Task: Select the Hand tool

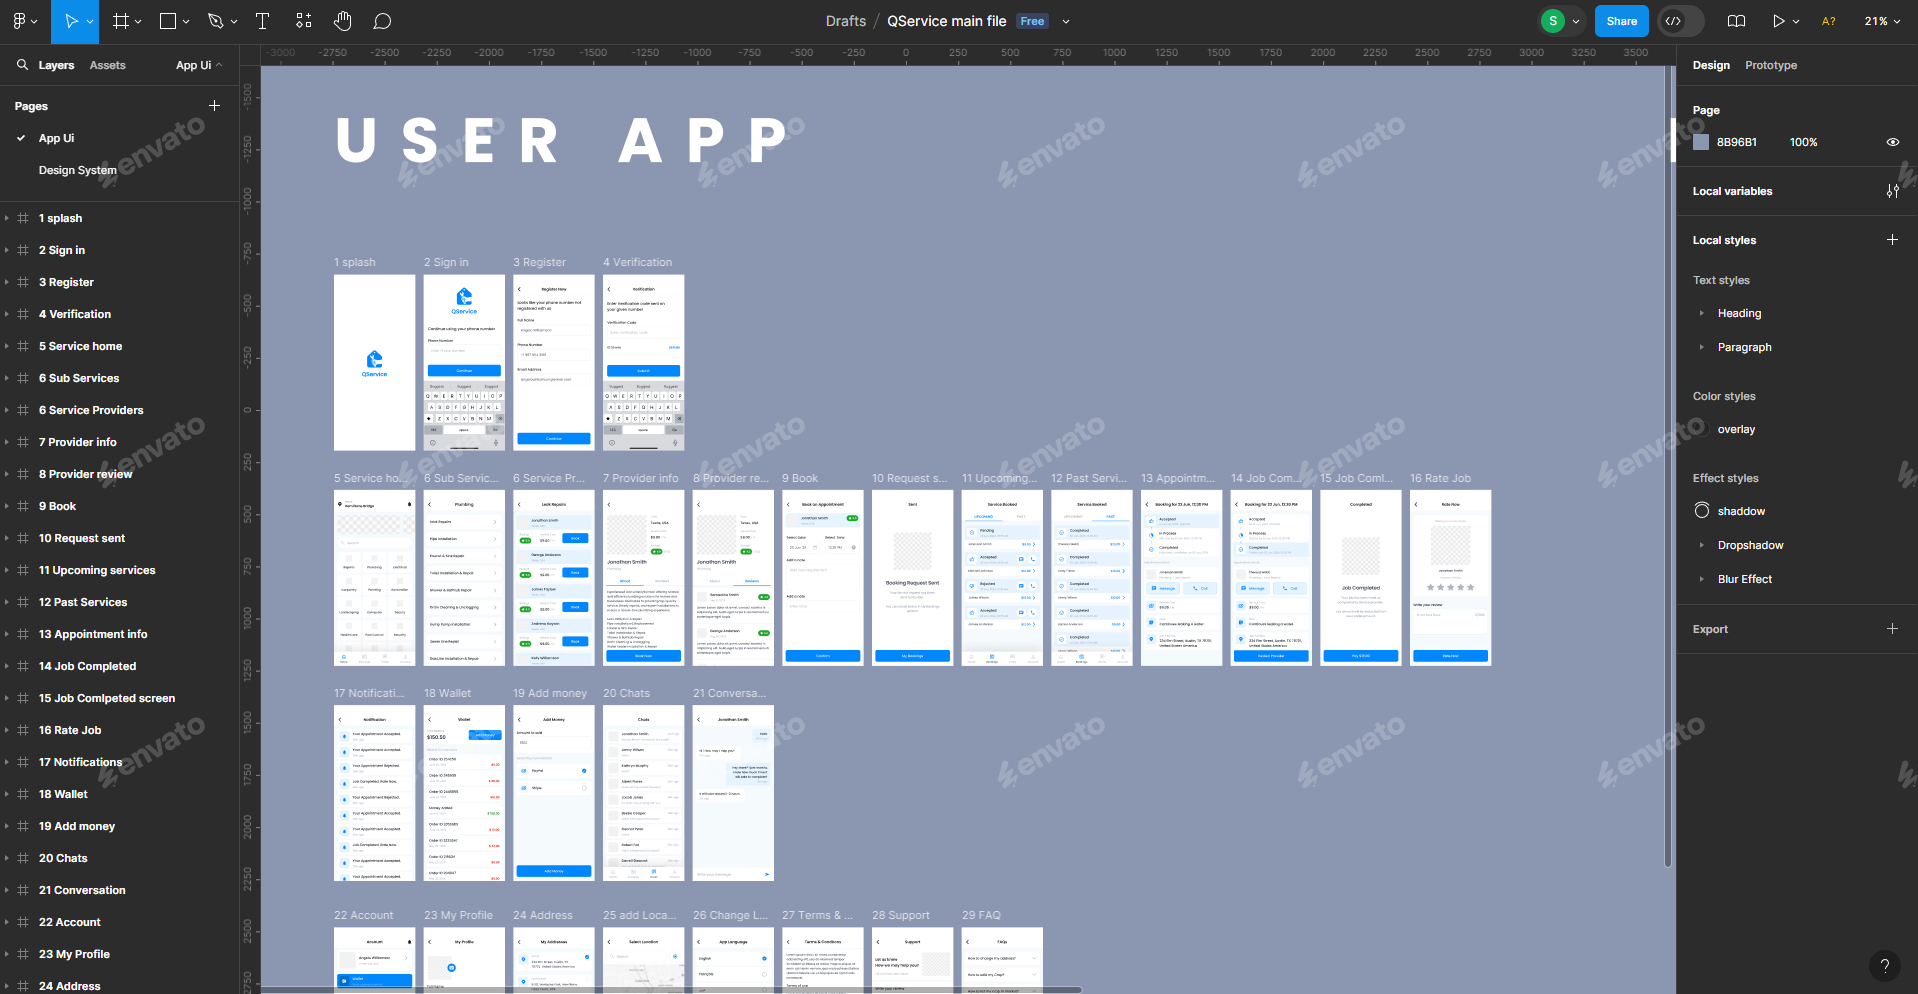Action: (343, 21)
